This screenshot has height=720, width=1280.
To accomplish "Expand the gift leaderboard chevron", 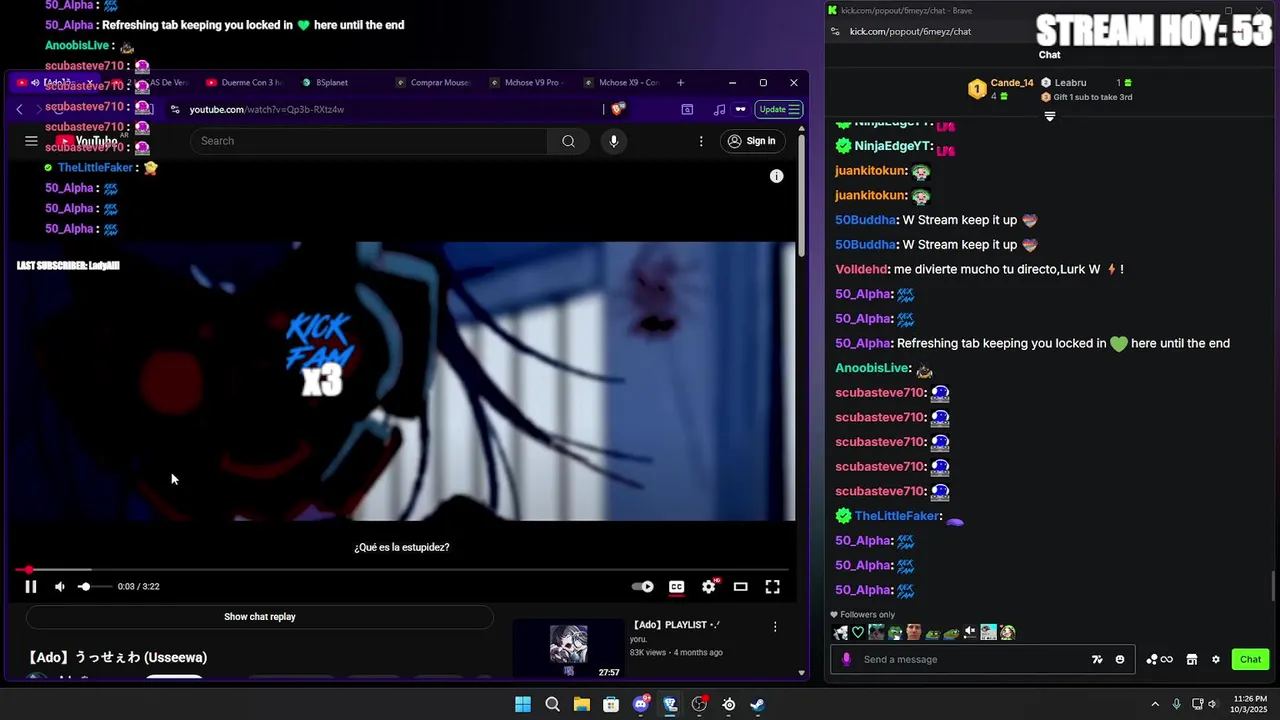I will pyautogui.click(x=1050, y=116).
